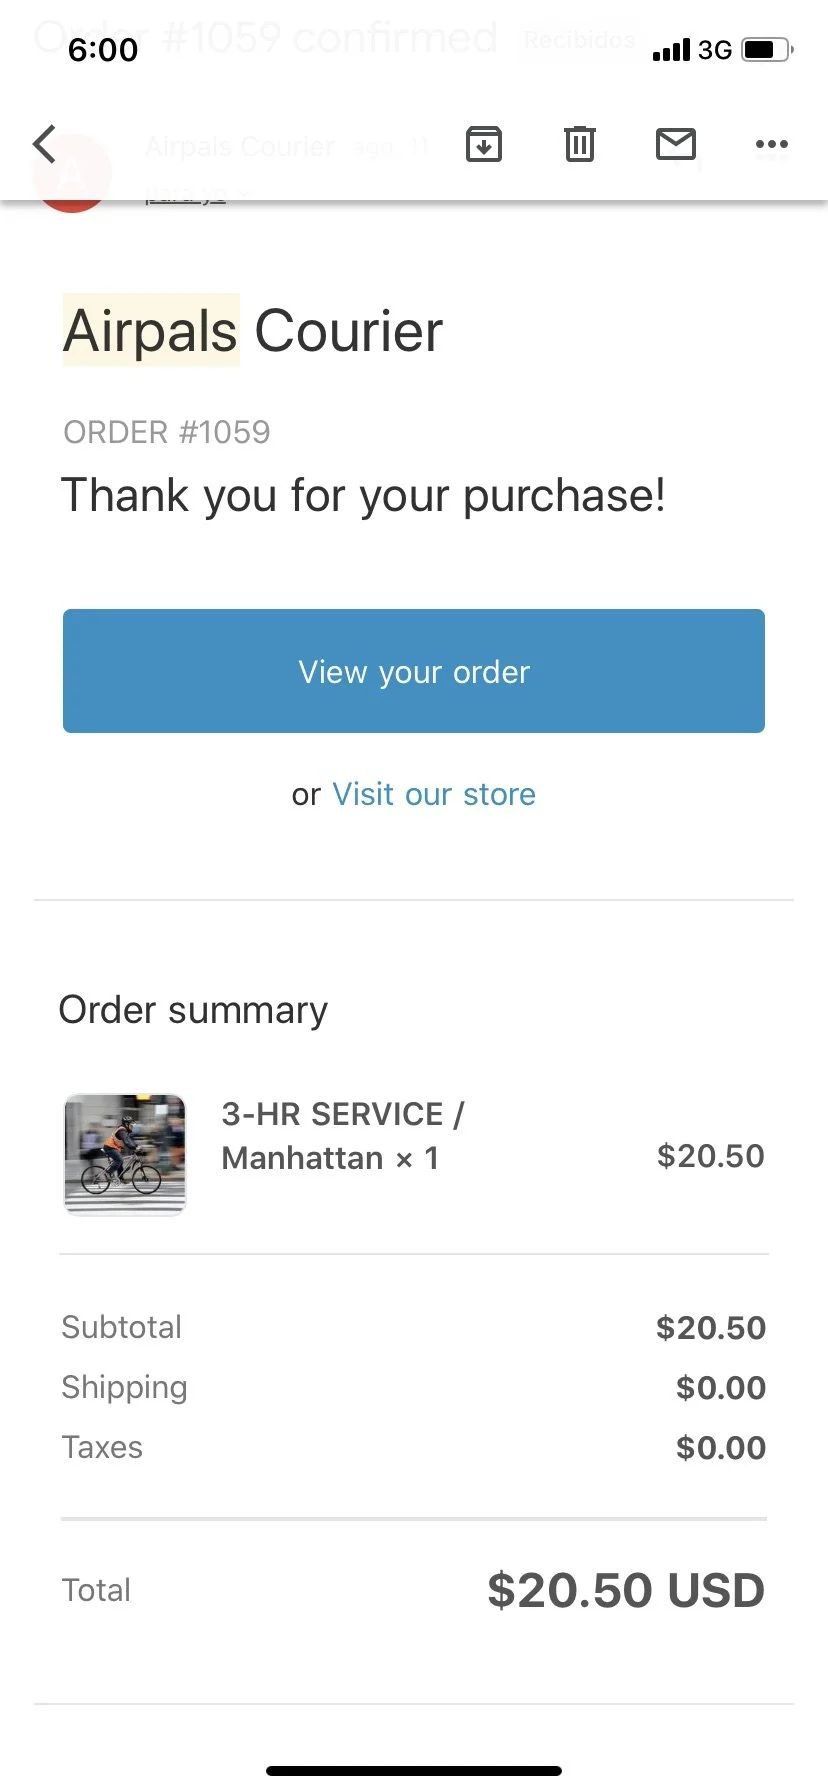Viewport: 828px width, 1792px height.
Task: Tap the battery indicator in status bar
Action: 768,49
